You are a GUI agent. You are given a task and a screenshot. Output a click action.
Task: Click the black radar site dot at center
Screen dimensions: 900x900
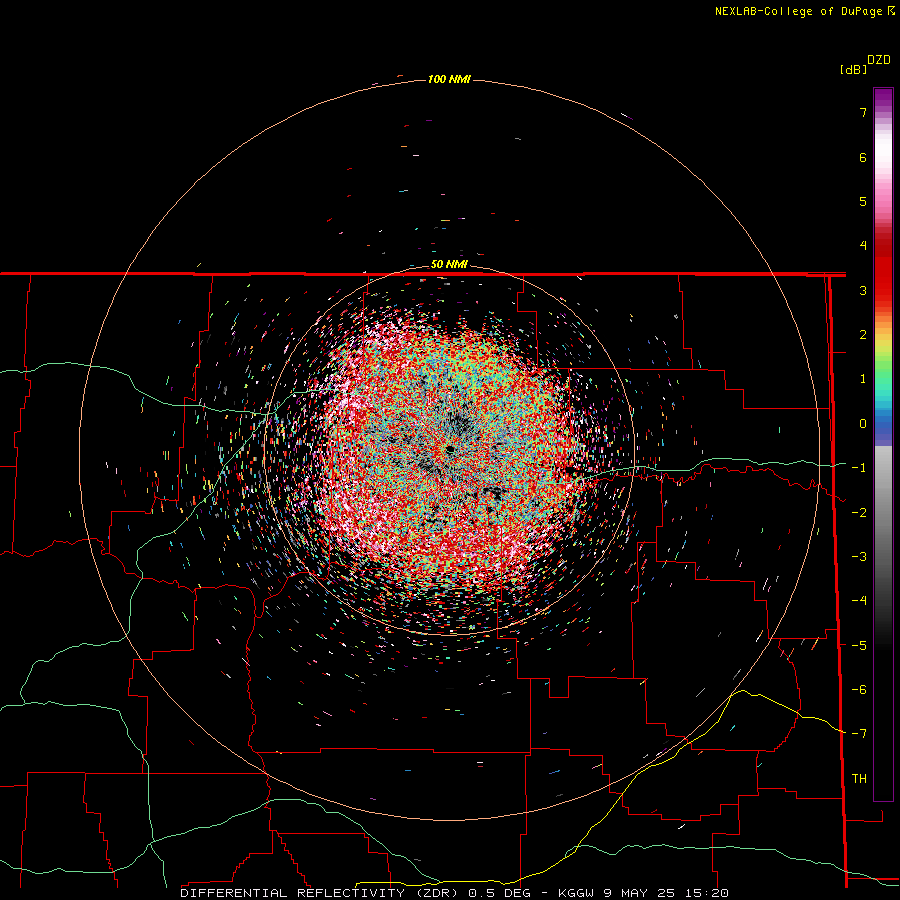(x=451, y=449)
